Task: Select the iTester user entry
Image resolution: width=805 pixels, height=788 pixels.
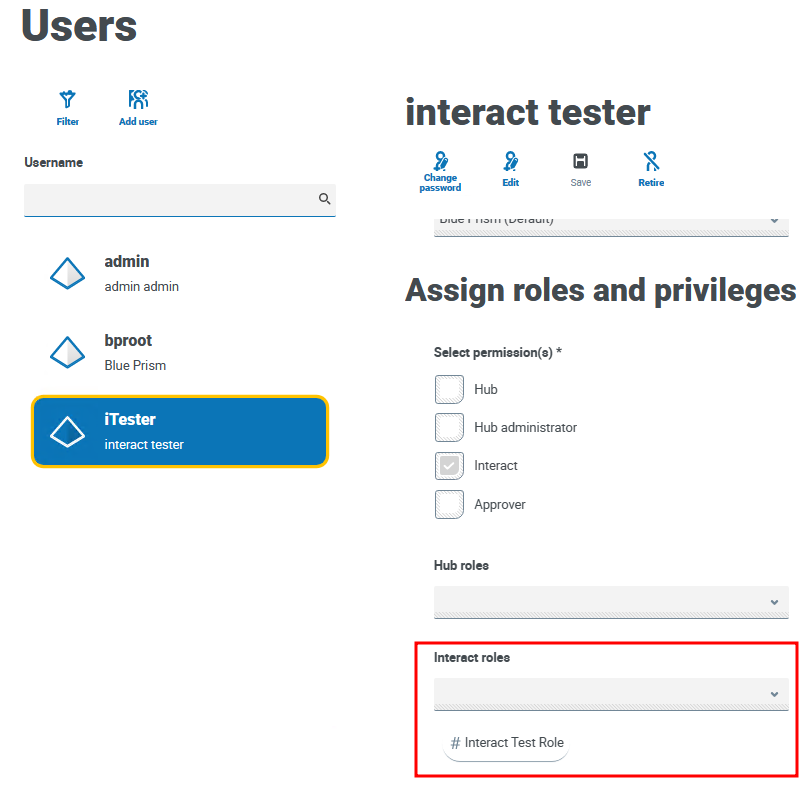Action: [x=180, y=431]
